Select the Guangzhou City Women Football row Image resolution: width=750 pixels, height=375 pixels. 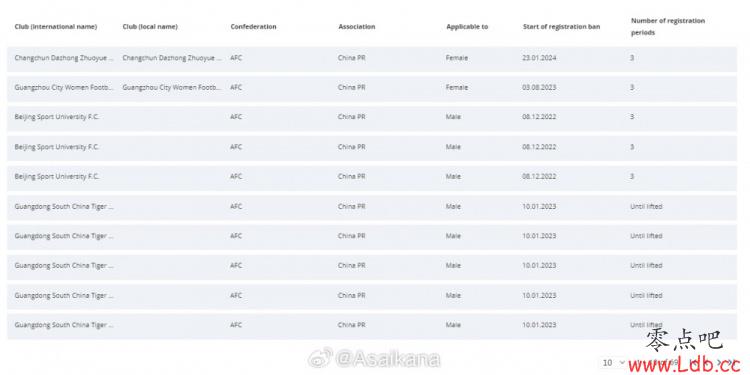point(372,88)
